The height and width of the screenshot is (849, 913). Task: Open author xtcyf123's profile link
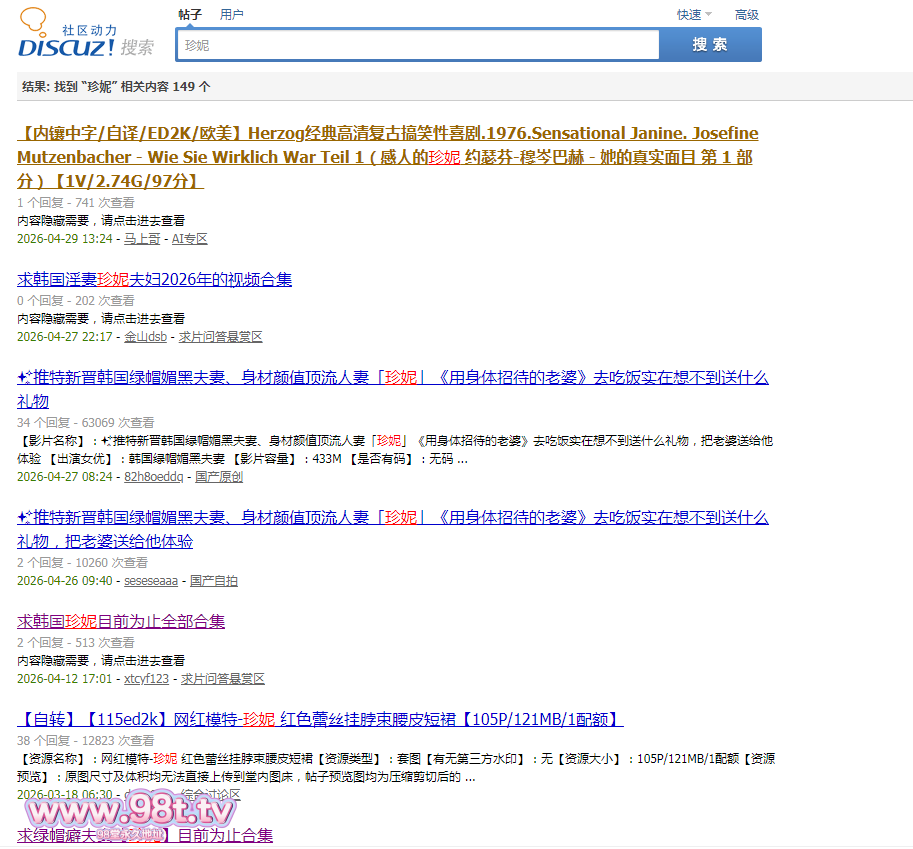(146, 678)
